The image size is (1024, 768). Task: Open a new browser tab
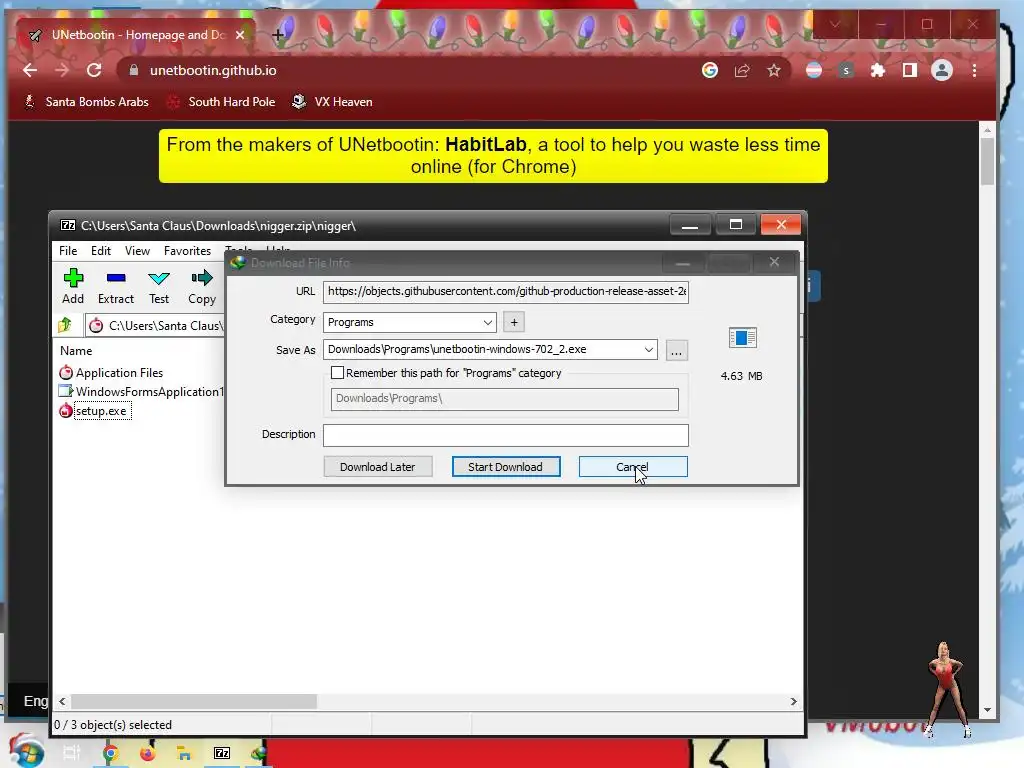coord(278,35)
